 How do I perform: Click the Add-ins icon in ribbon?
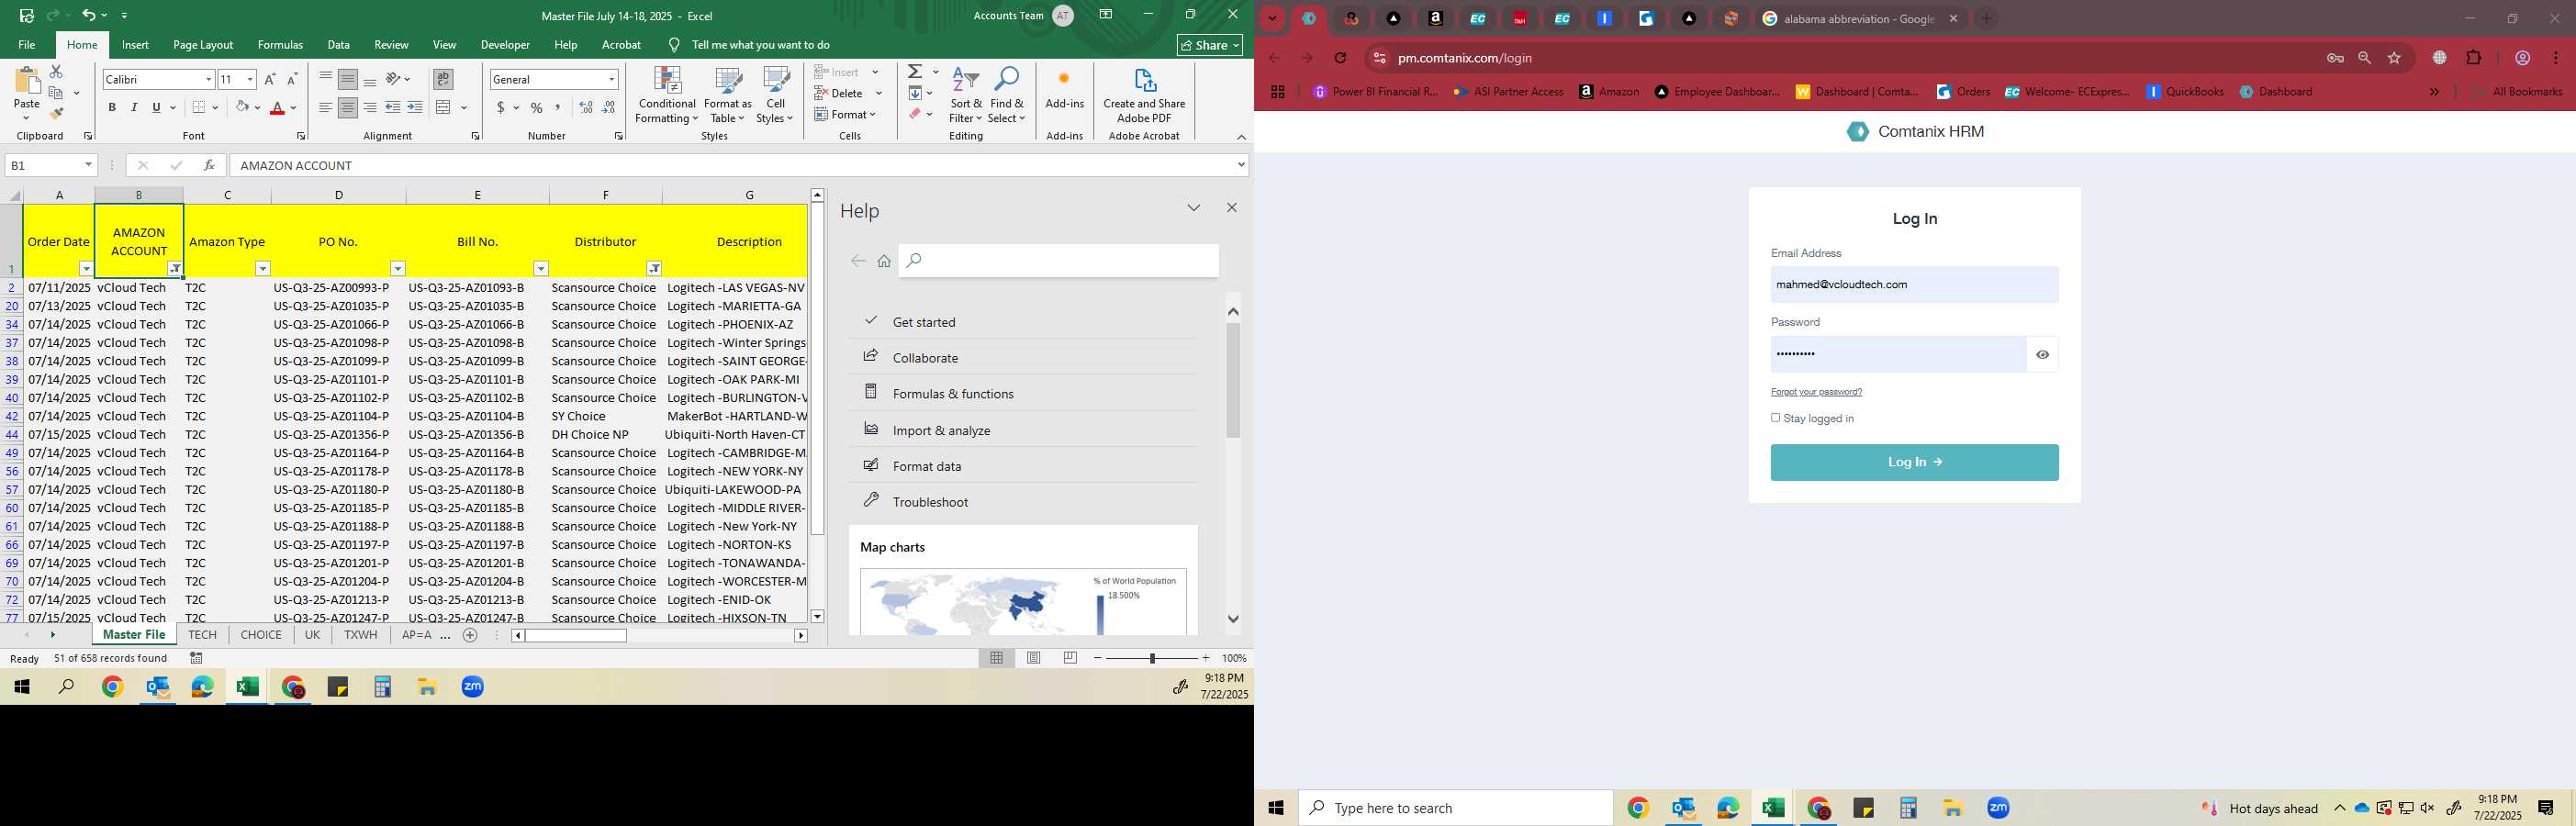pos(1064,88)
